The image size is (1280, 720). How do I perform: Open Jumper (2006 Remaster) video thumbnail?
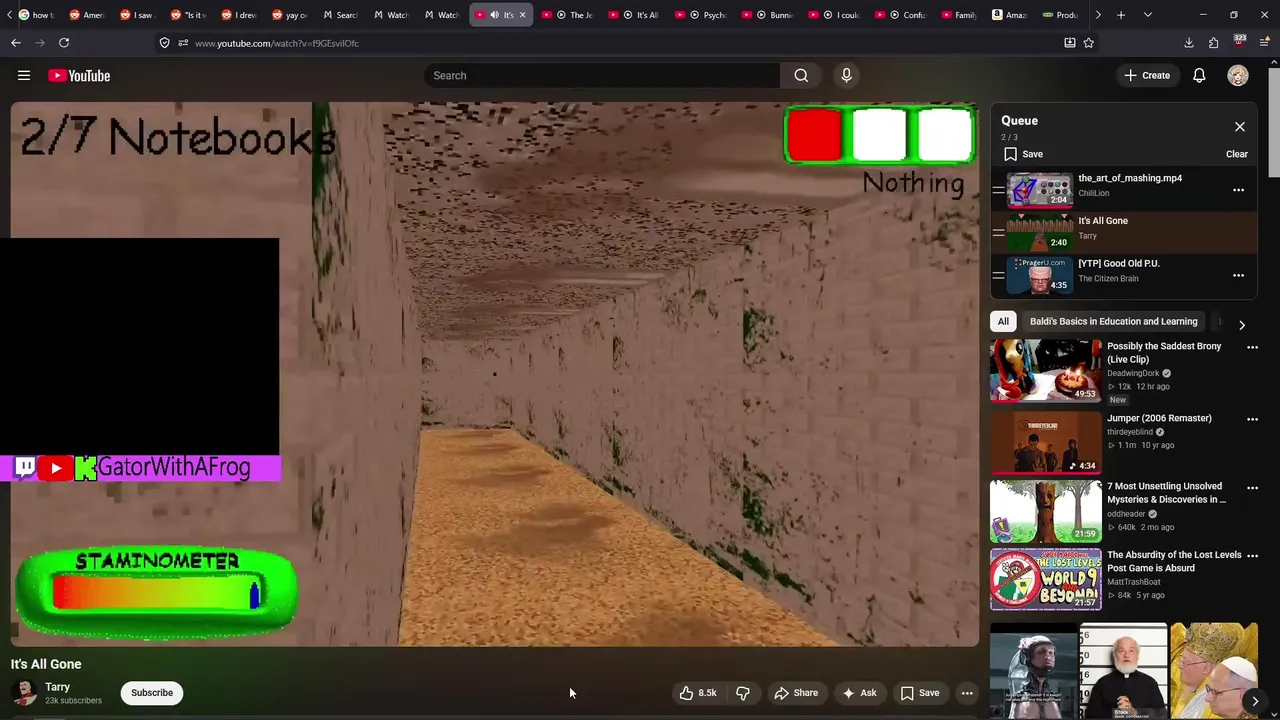tap(1046, 441)
